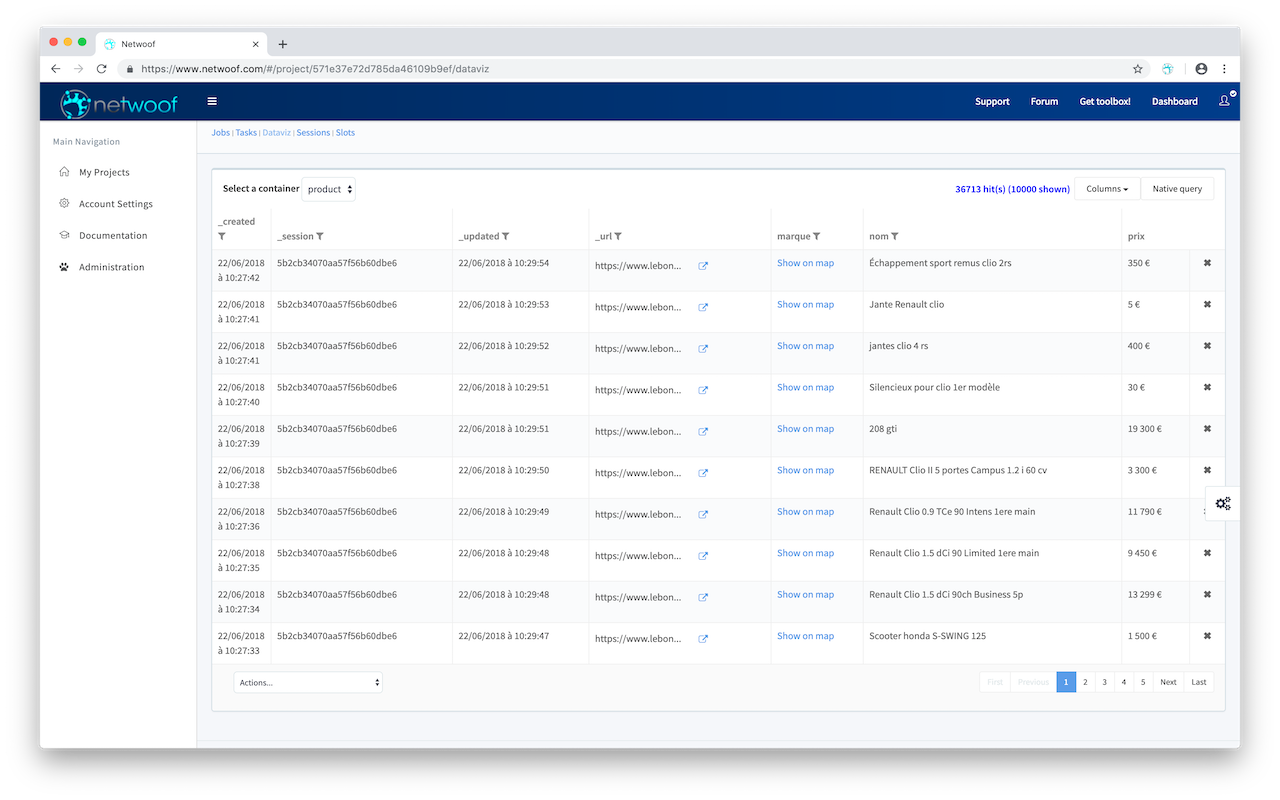
Task: Delete the Silencieux pour clio row
Action: click(x=1207, y=387)
